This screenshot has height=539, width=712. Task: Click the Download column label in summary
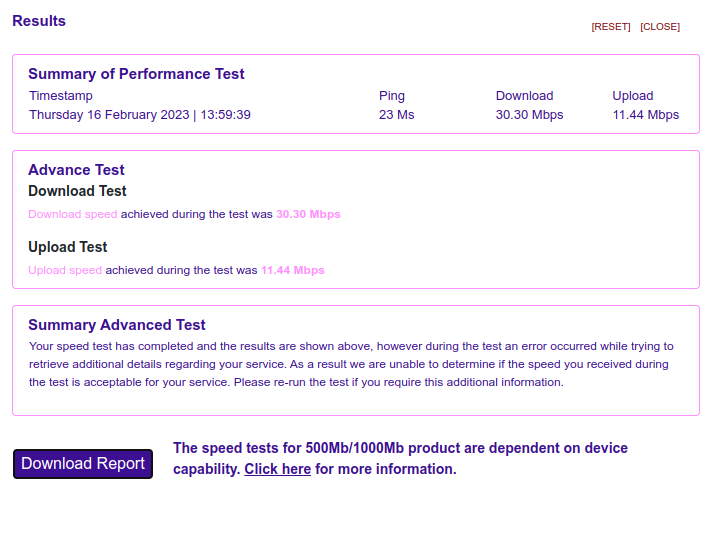click(524, 96)
